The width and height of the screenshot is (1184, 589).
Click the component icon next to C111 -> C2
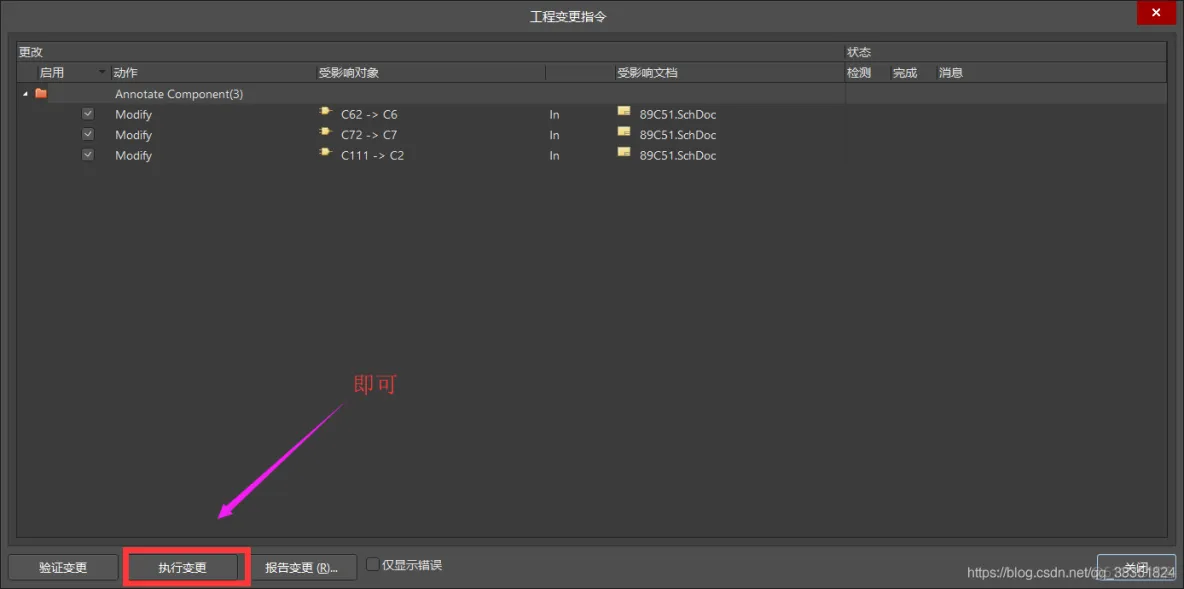point(325,152)
